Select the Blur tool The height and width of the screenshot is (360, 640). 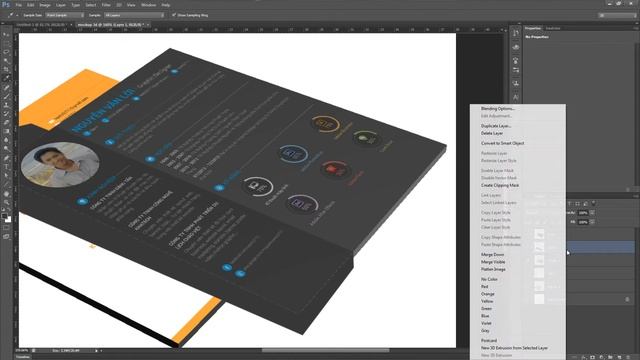6,140
